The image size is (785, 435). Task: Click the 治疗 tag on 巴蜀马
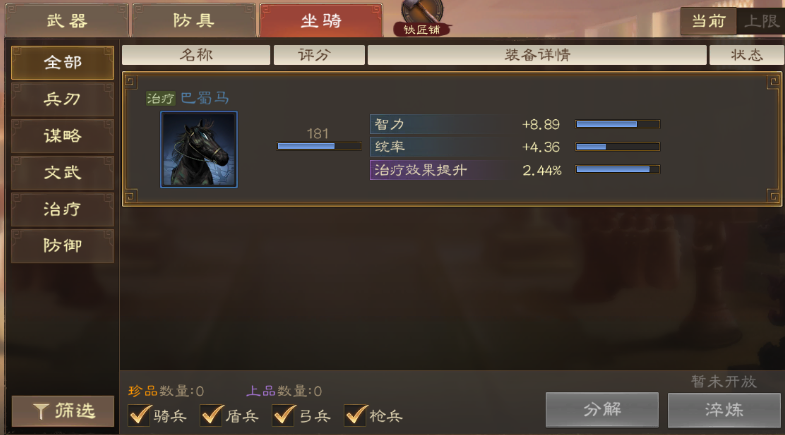pyautogui.click(x=160, y=98)
